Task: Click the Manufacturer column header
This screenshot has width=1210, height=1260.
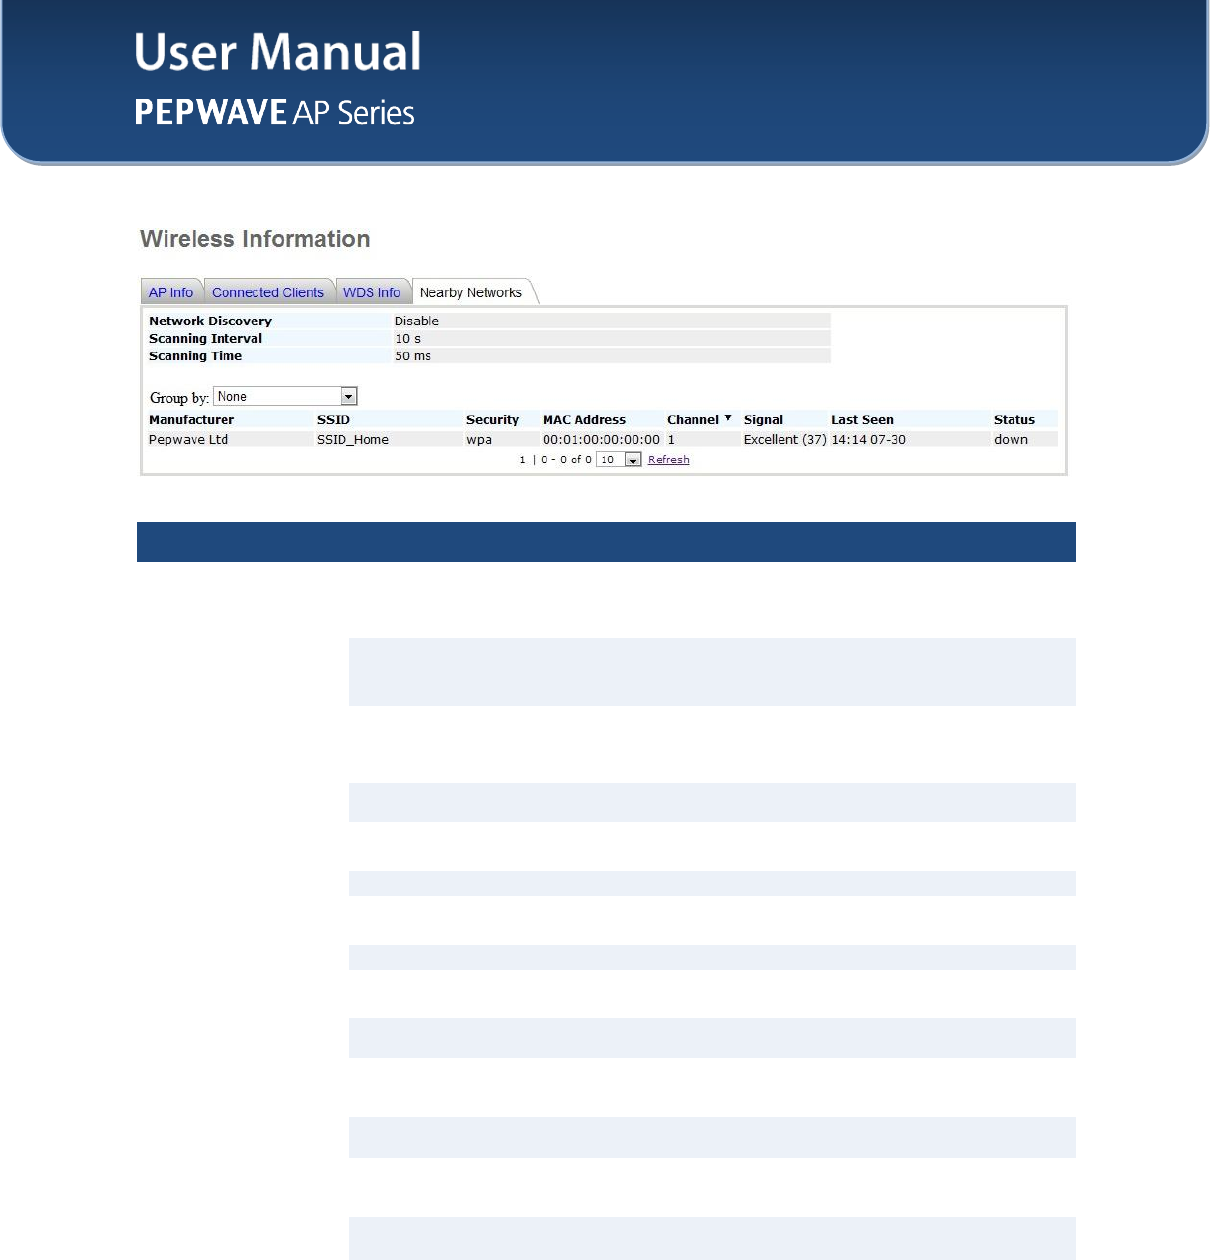Action: (191, 420)
